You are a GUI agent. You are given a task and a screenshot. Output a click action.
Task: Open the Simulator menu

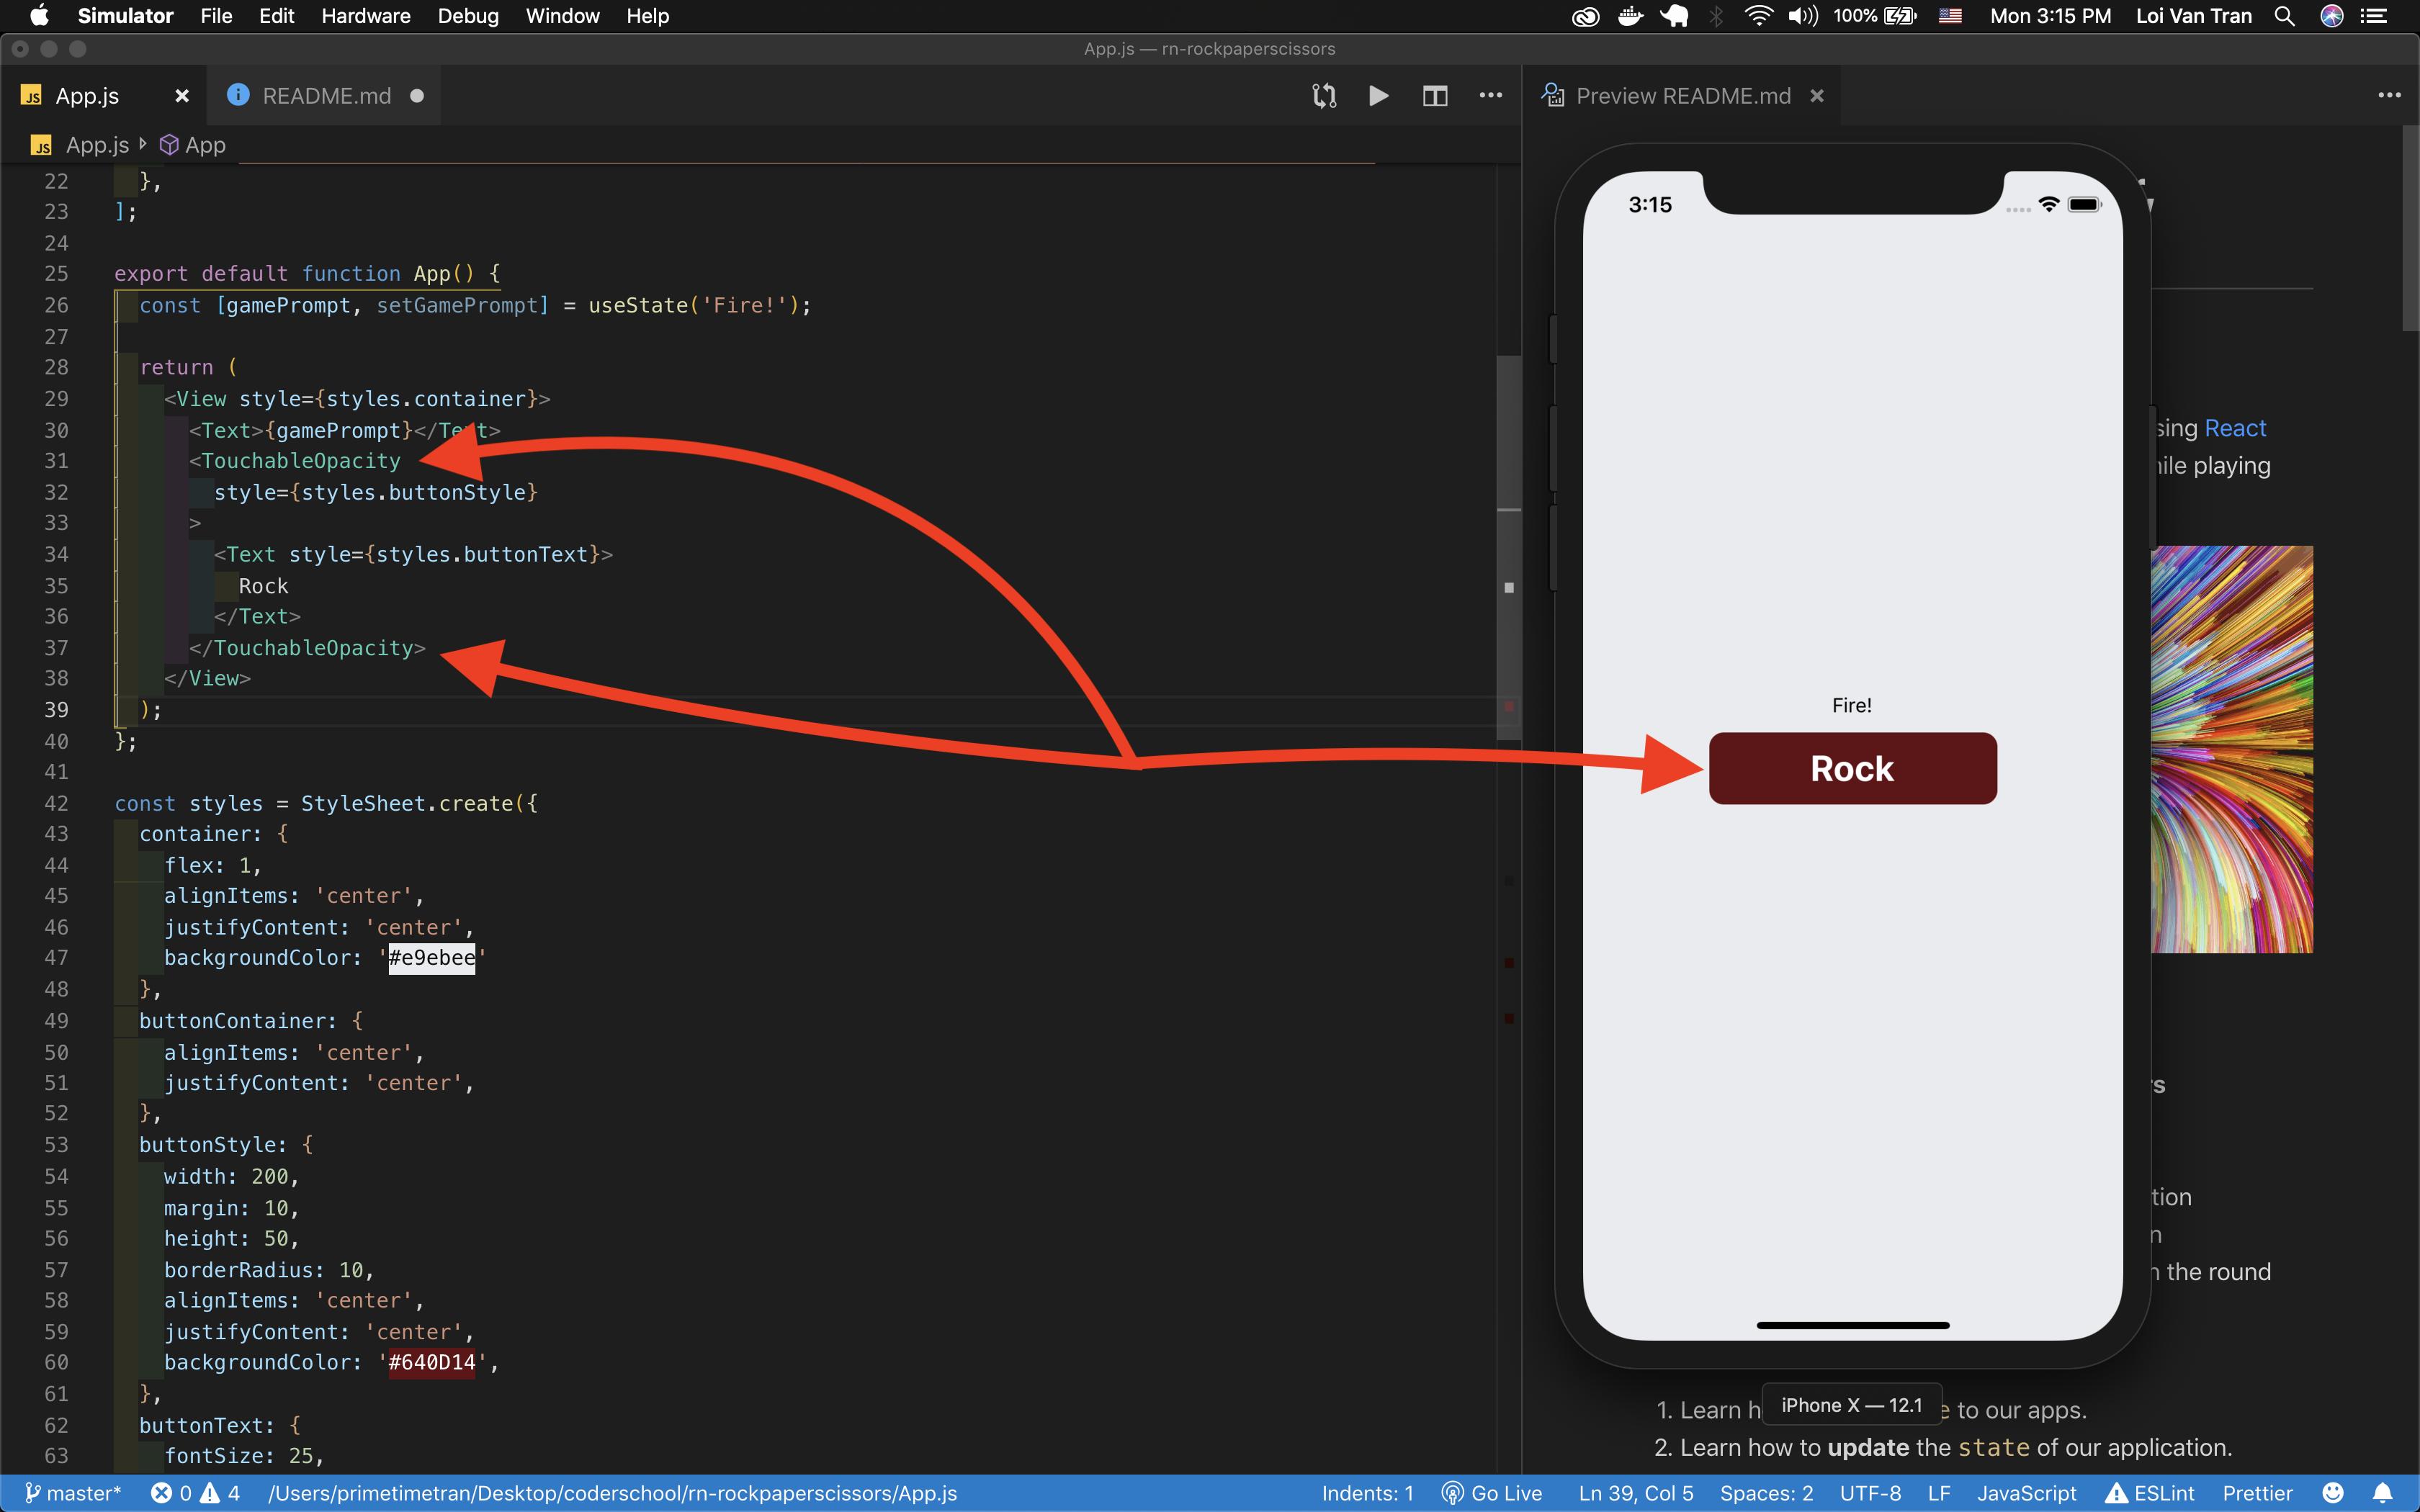pyautogui.click(x=125, y=16)
